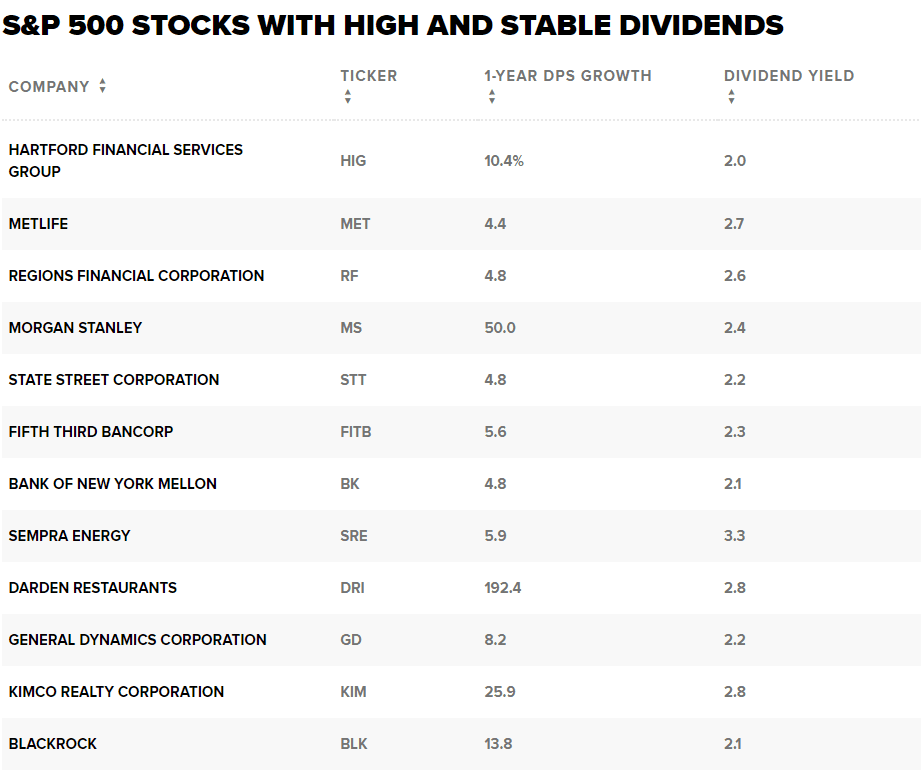This screenshot has height=771, width=921.
Task: Click the SRE ticker symbol
Action: click(354, 536)
